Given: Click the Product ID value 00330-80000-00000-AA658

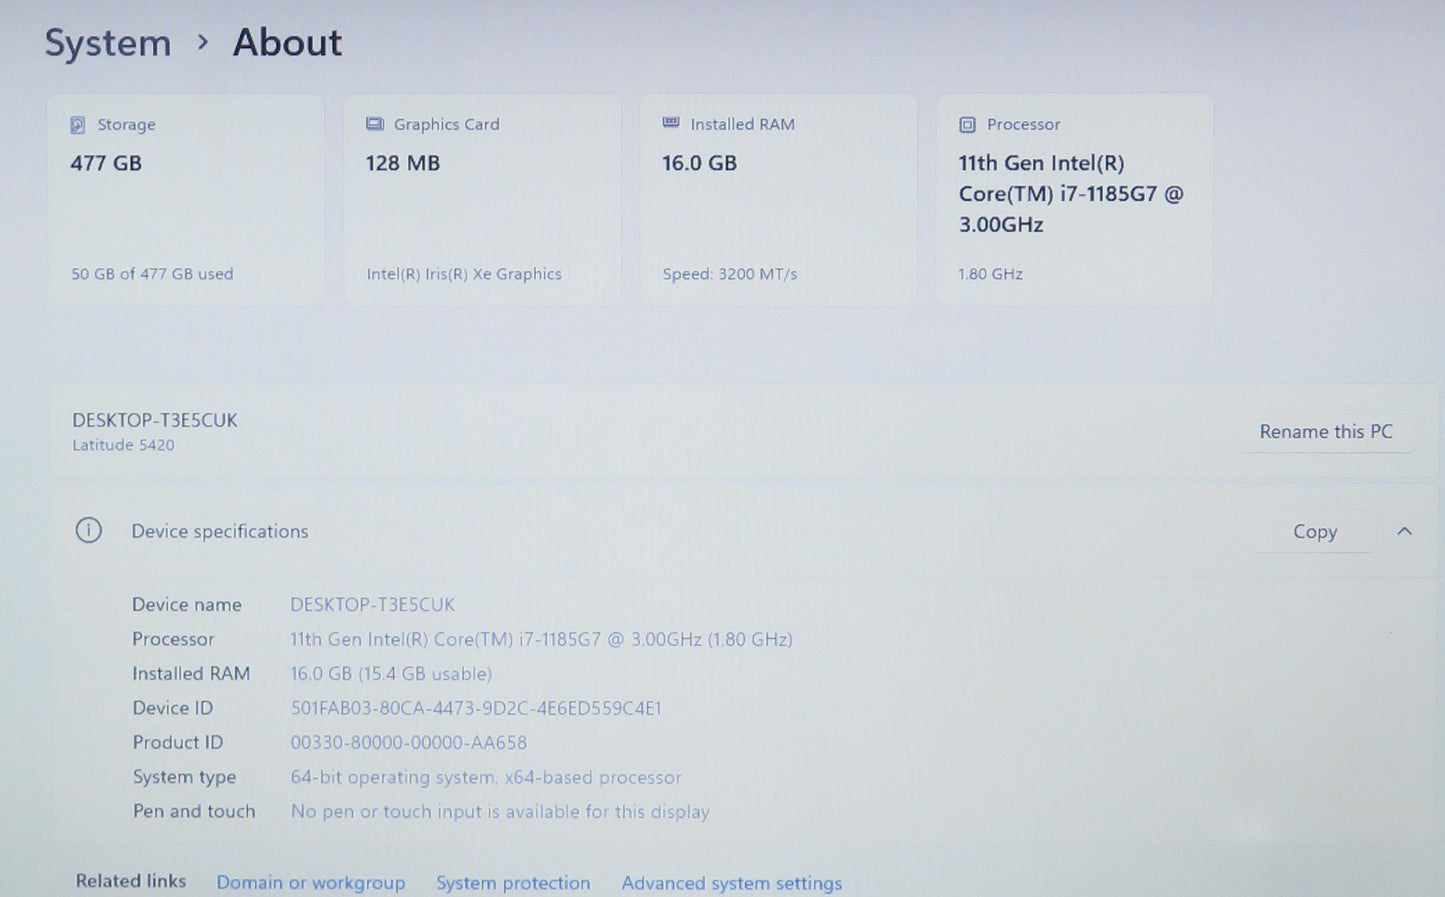Looking at the screenshot, I should click(408, 742).
